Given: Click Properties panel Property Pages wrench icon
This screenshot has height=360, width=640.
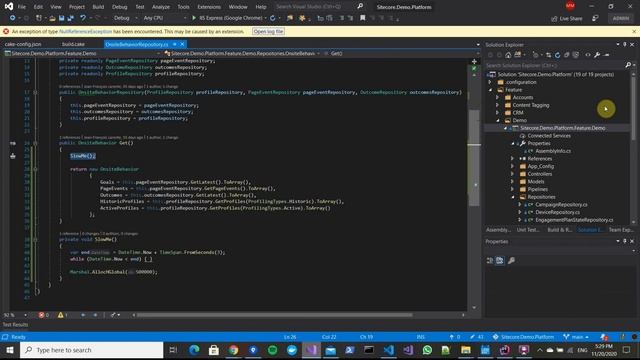Looking at the screenshot, I should tap(511, 260).
